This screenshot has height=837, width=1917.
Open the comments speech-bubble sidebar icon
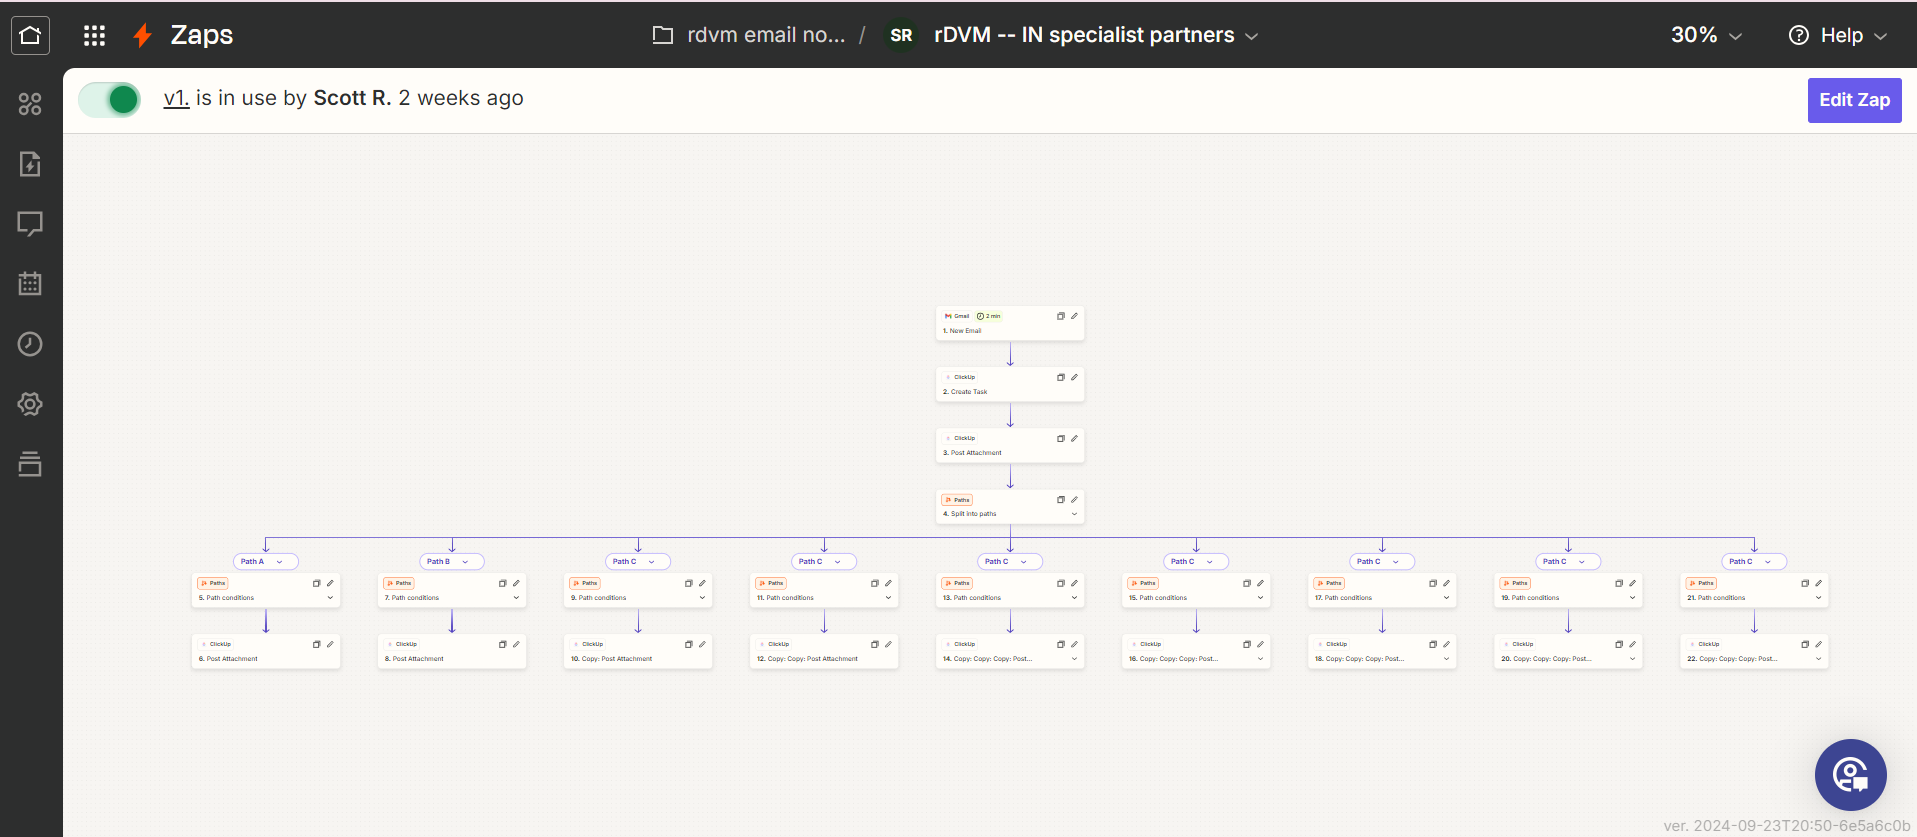(x=30, y=224)
